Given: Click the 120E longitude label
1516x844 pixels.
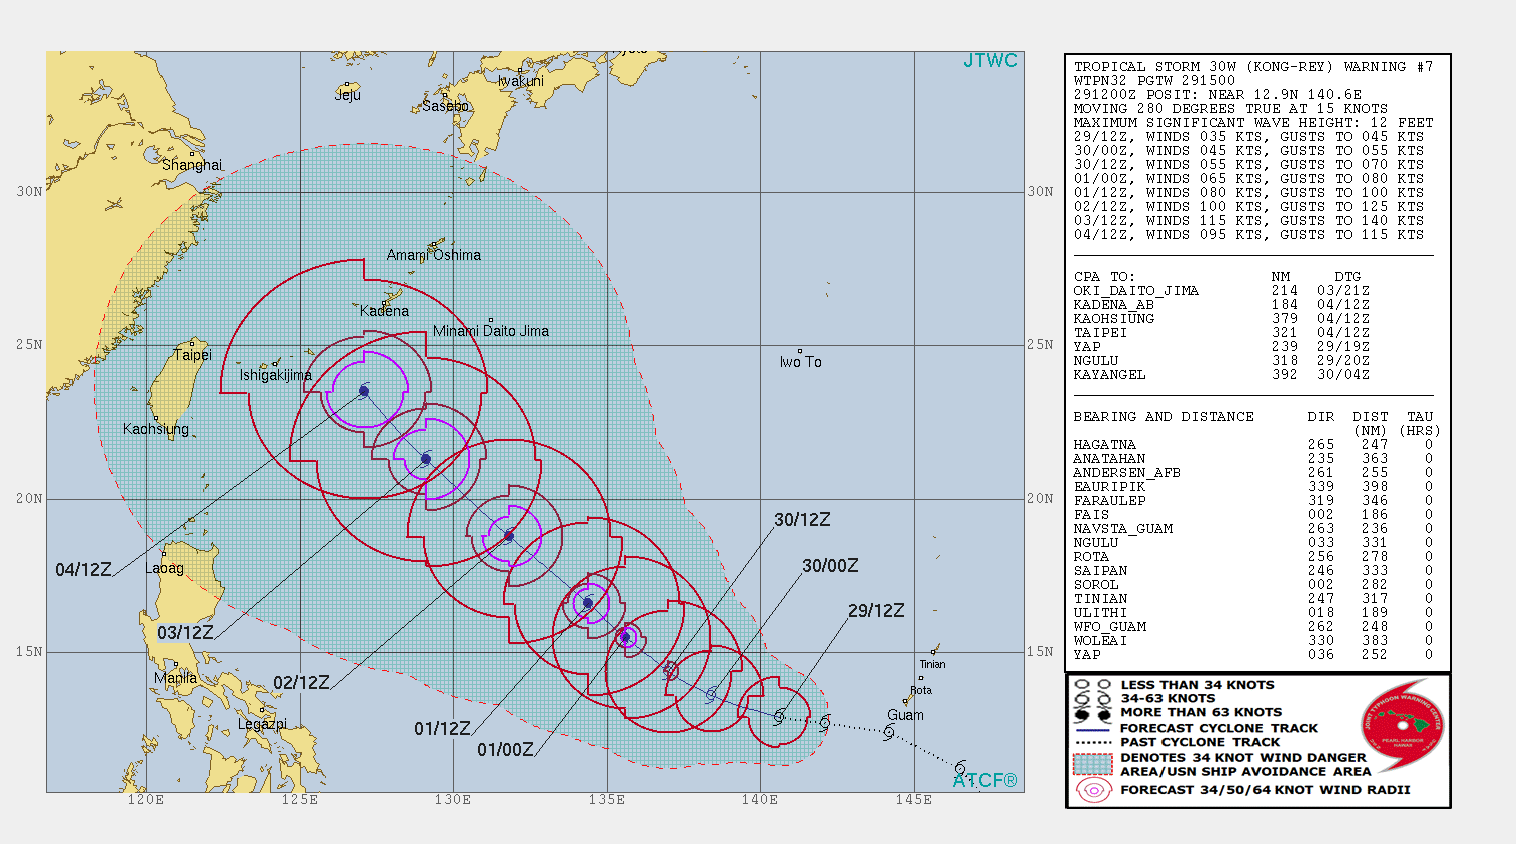Looking at the screenshot, I should click(x=146, y=800).
